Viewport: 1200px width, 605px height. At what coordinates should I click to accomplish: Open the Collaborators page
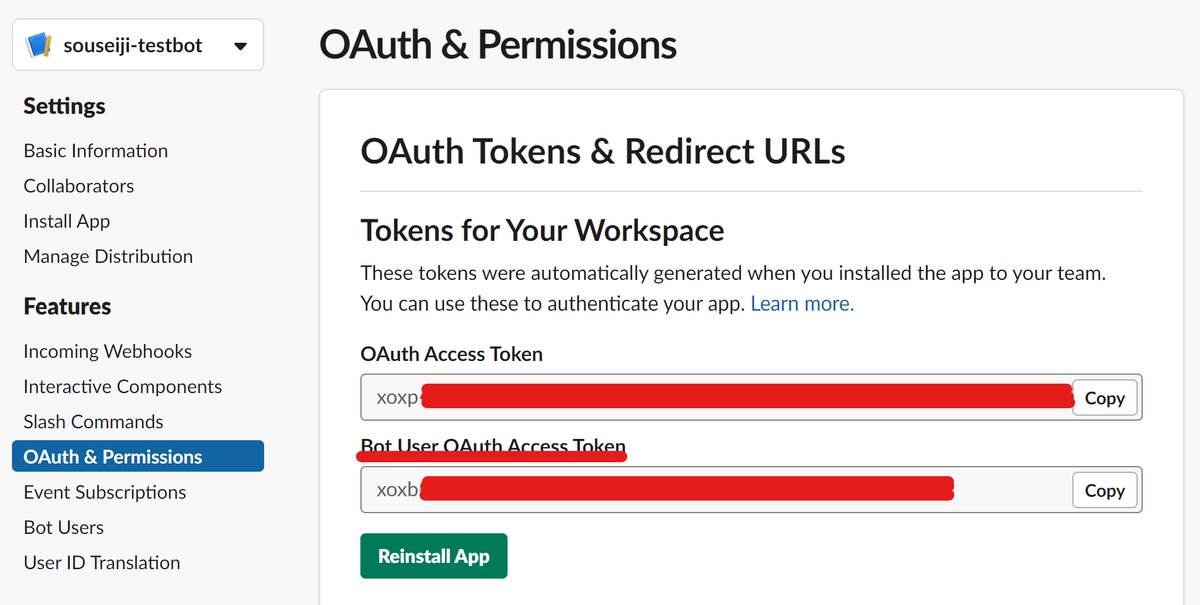point(79,186)
